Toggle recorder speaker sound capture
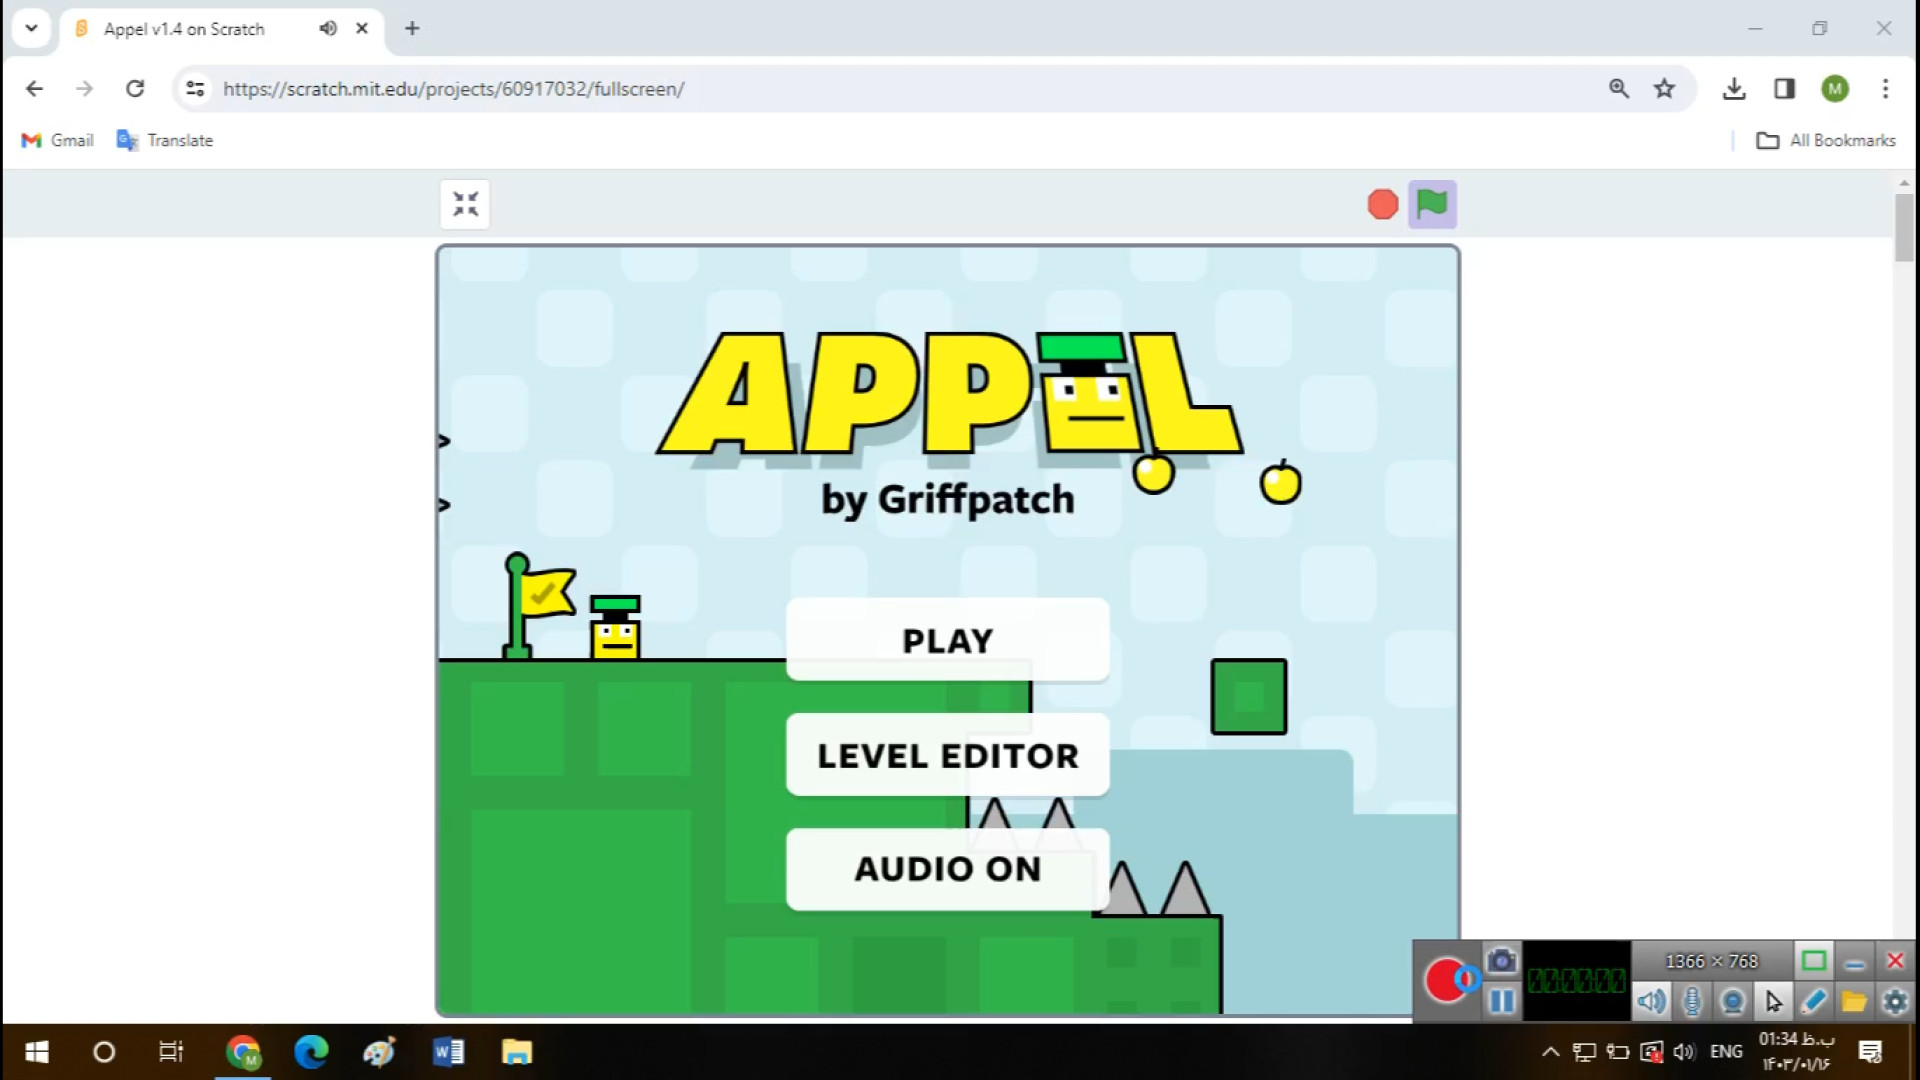 coord(1652,1001)
